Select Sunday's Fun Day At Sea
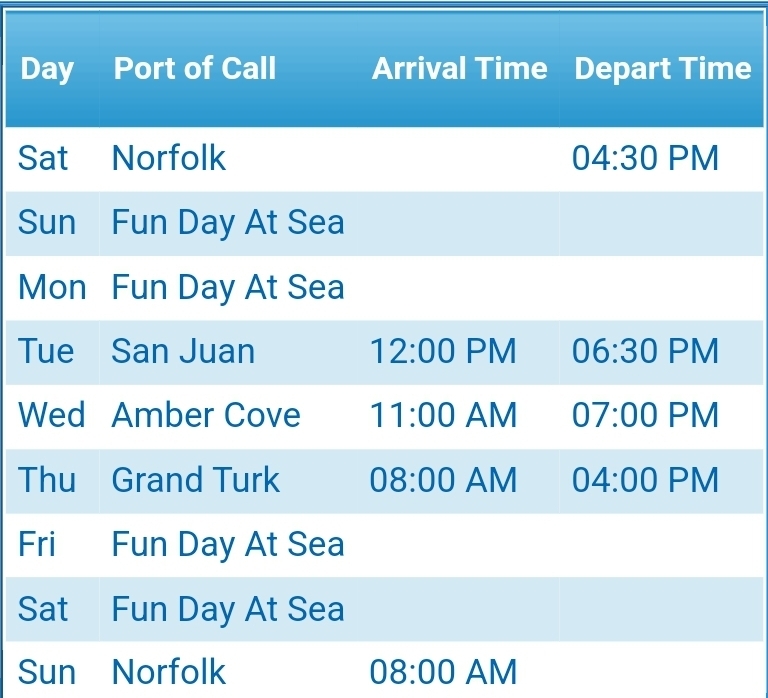This screenshot has width=768, height=698. 228,223
